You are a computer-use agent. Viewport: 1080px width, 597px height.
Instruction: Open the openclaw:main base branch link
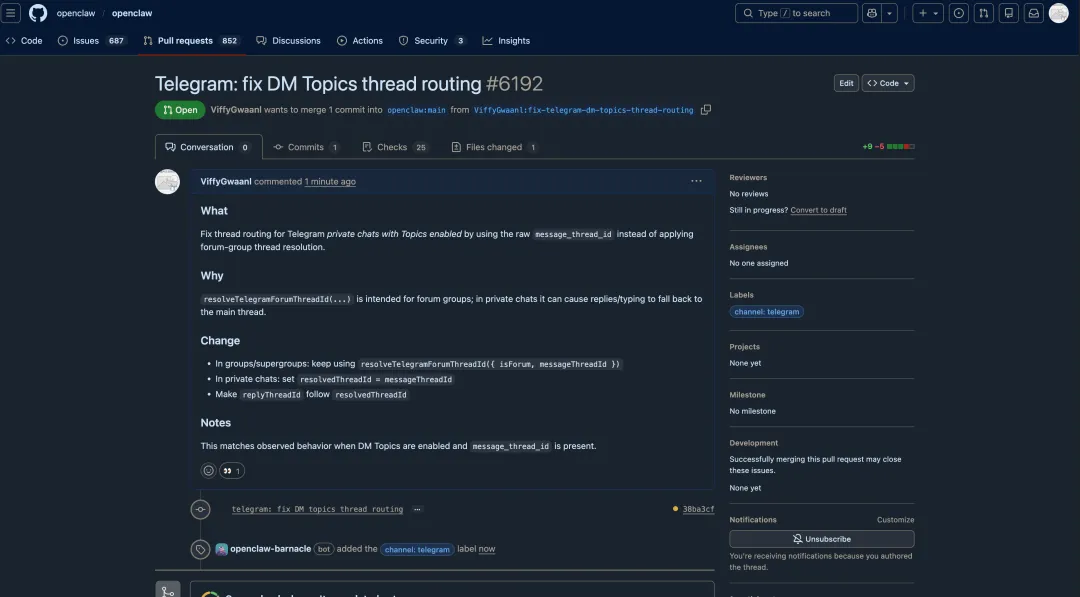click(416, 110)
